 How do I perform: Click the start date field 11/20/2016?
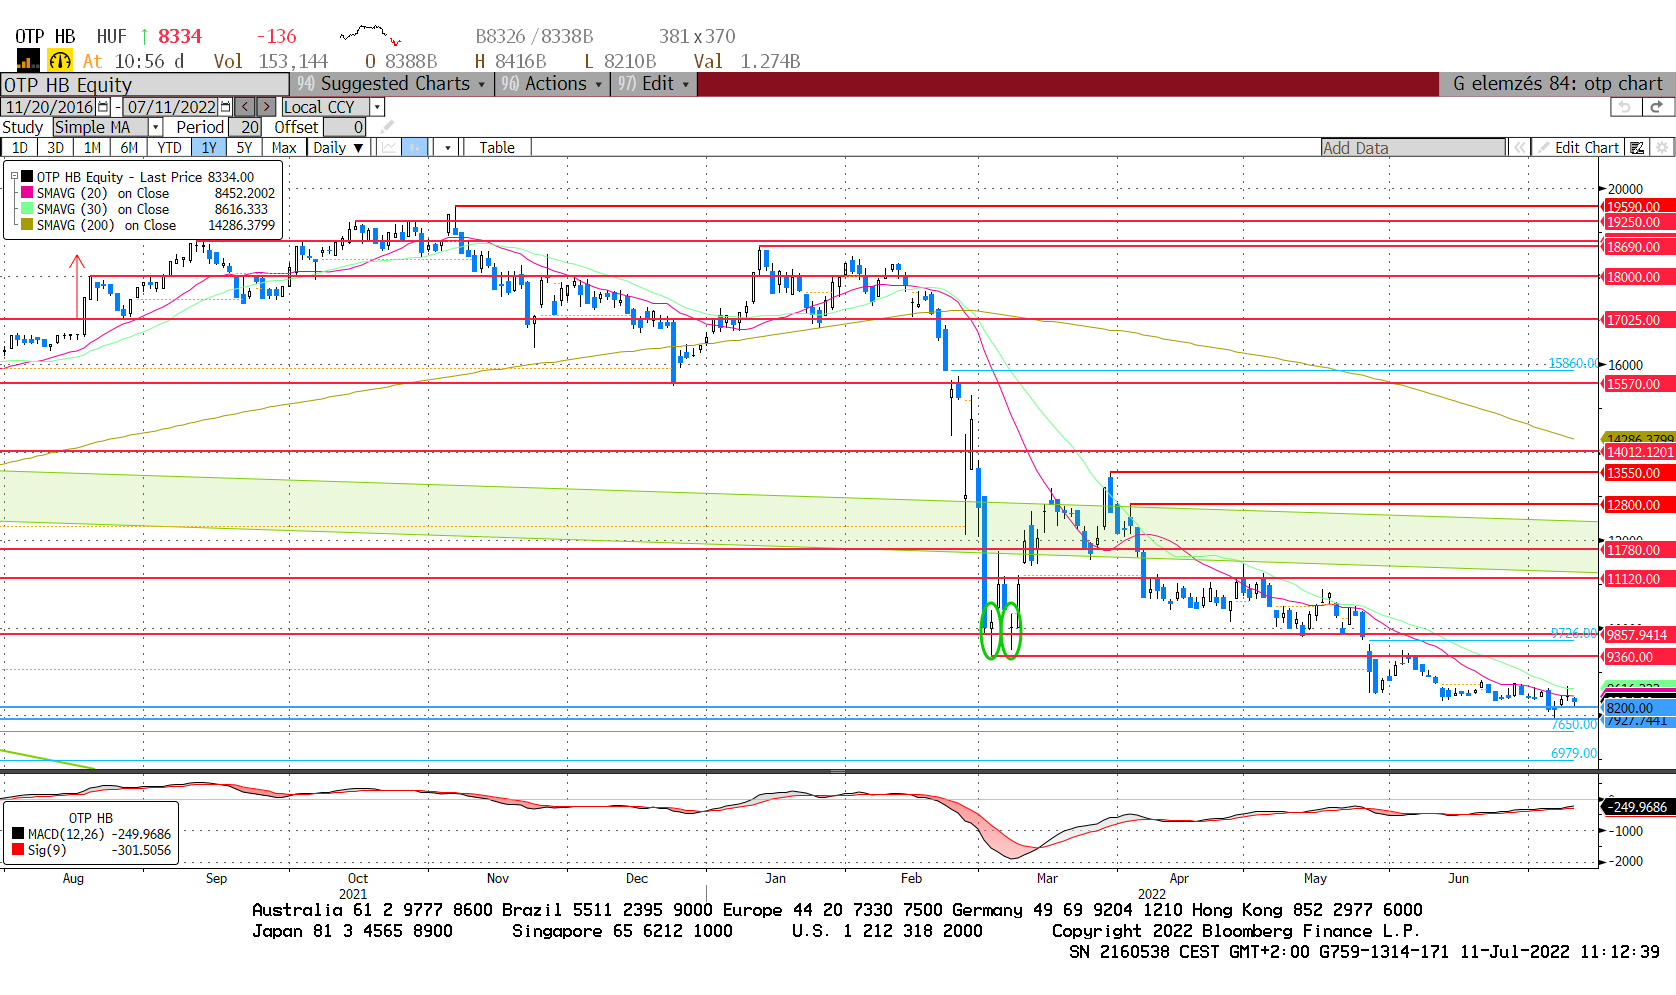point(50,107)
